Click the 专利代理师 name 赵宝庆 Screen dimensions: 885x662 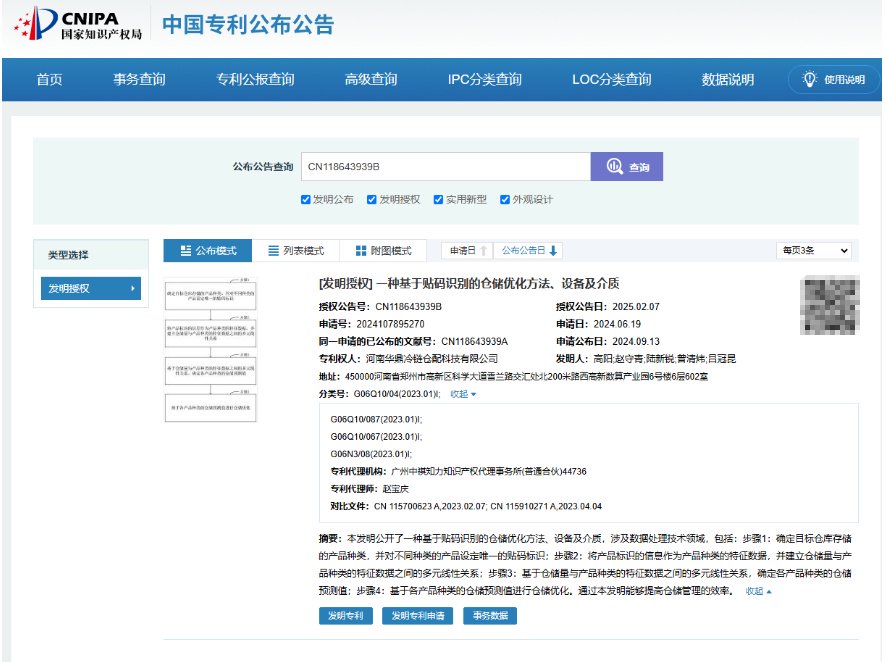tap(396, 489)
